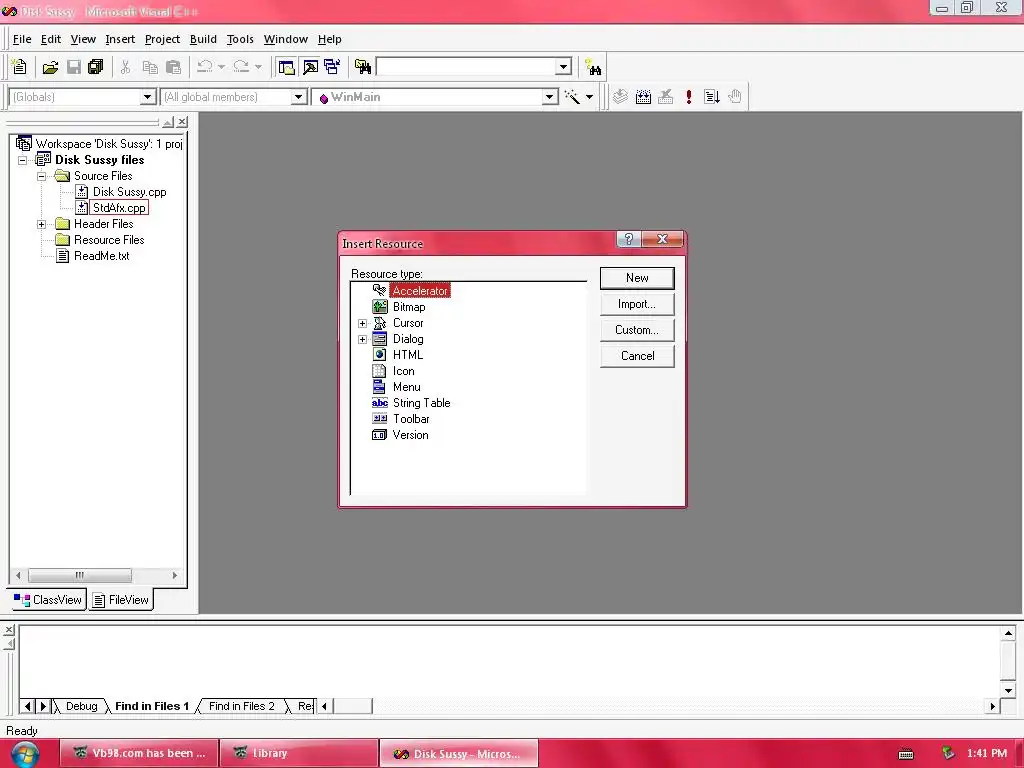Open the File menu
Viewport: 1024px width, 768px height.
22,39
